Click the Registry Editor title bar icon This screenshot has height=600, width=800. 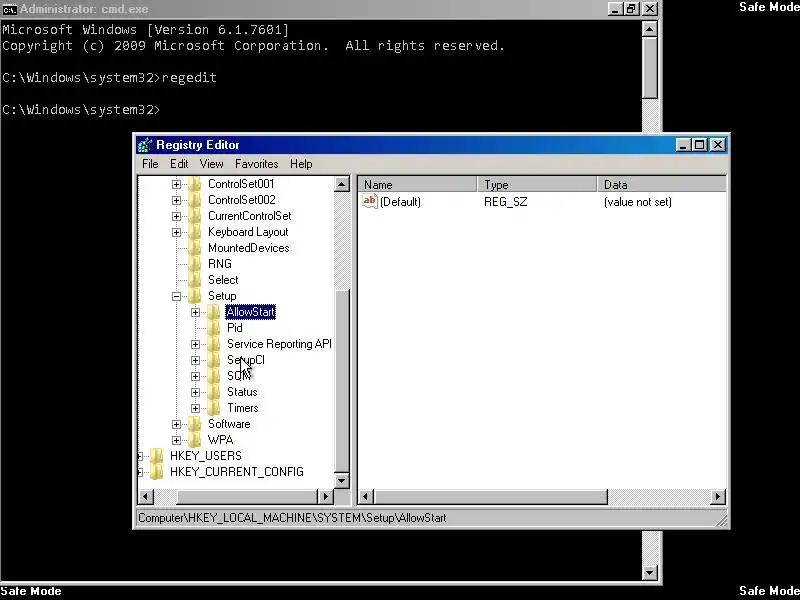pos(144,145)
